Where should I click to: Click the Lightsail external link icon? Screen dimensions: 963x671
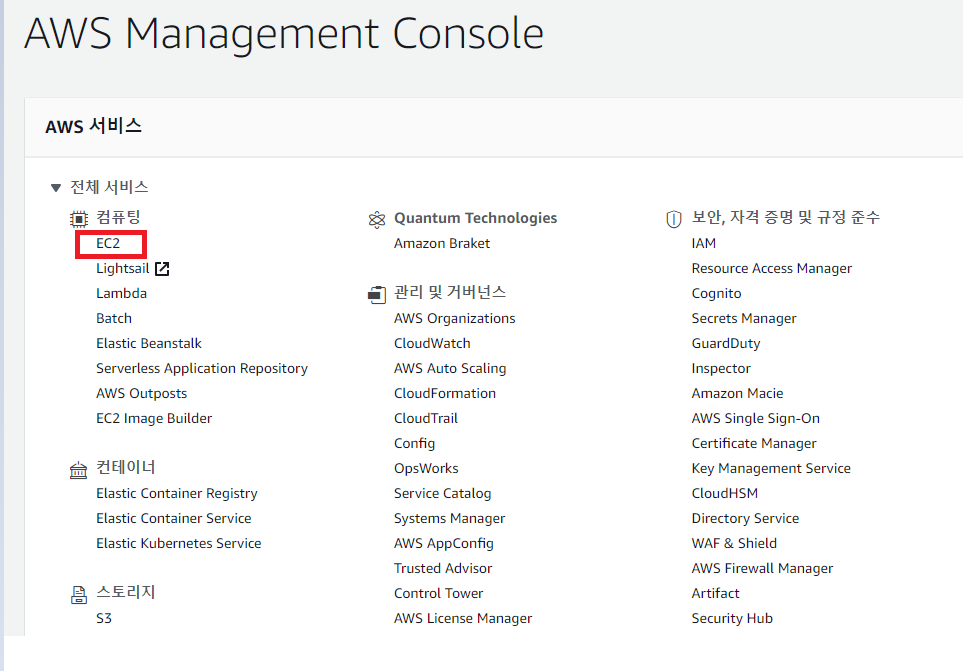click(162, 269)
